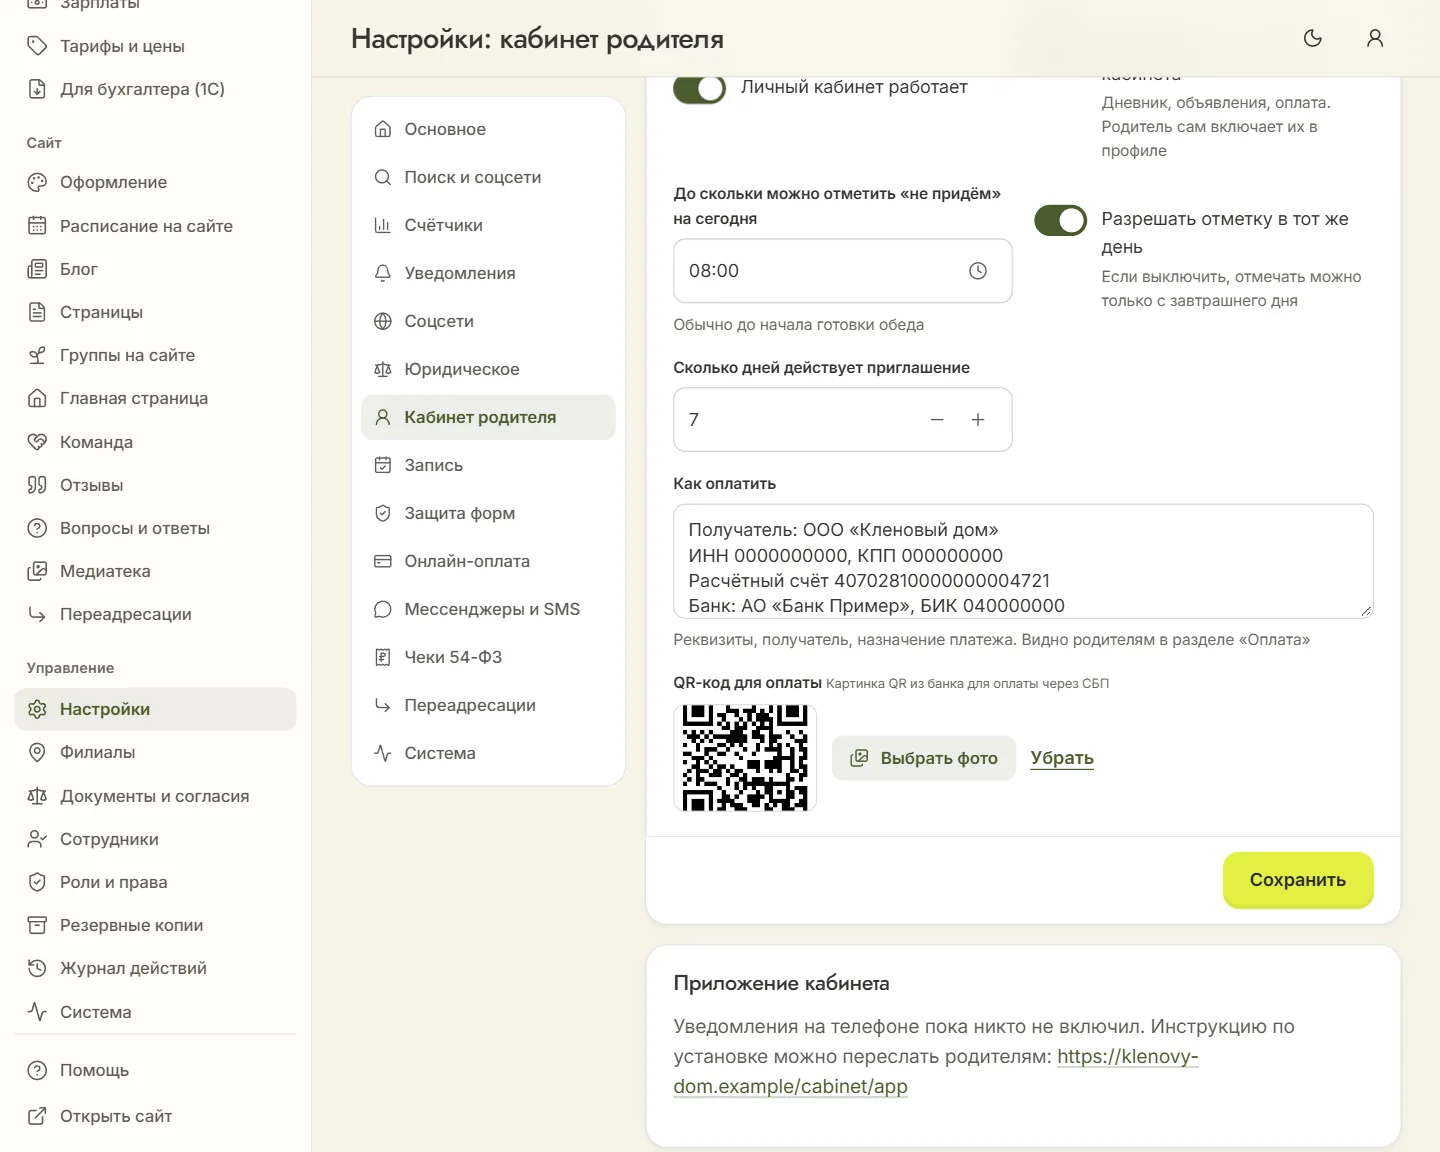The width and height of the screenshot is (1440, 1152).
Task: Open "Медиатека" in left sidebar
Action: coord(155,571)
